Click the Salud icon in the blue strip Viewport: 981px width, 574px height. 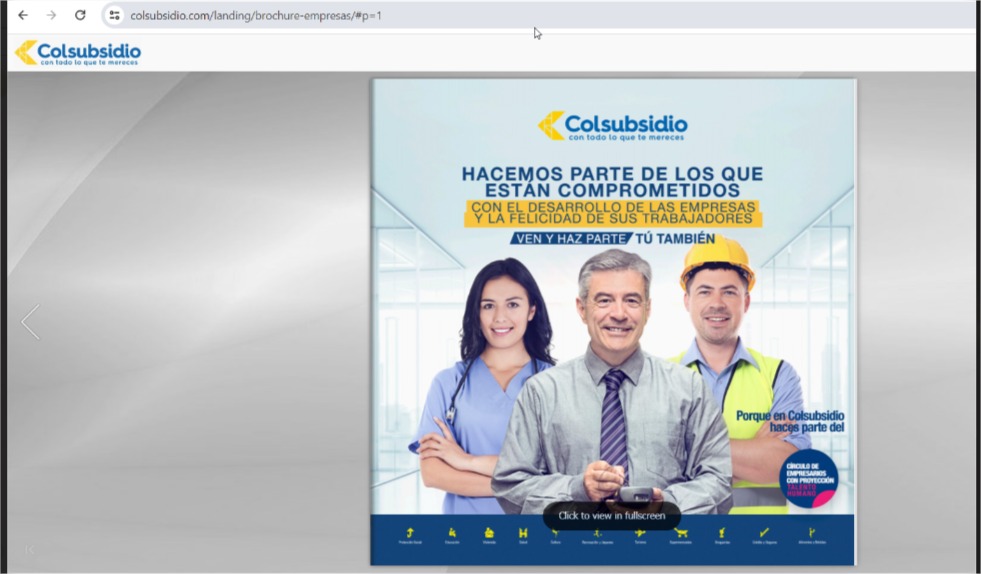[522, 533]
